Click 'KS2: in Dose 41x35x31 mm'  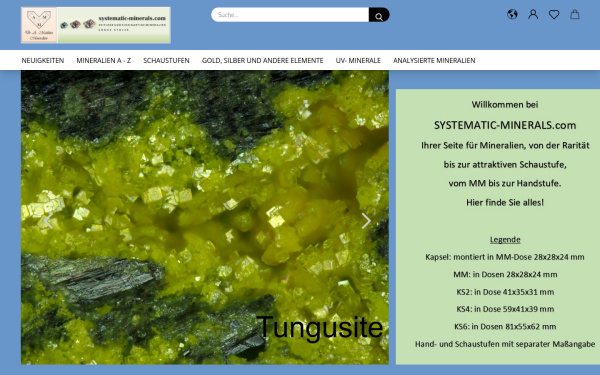point(505,292)
